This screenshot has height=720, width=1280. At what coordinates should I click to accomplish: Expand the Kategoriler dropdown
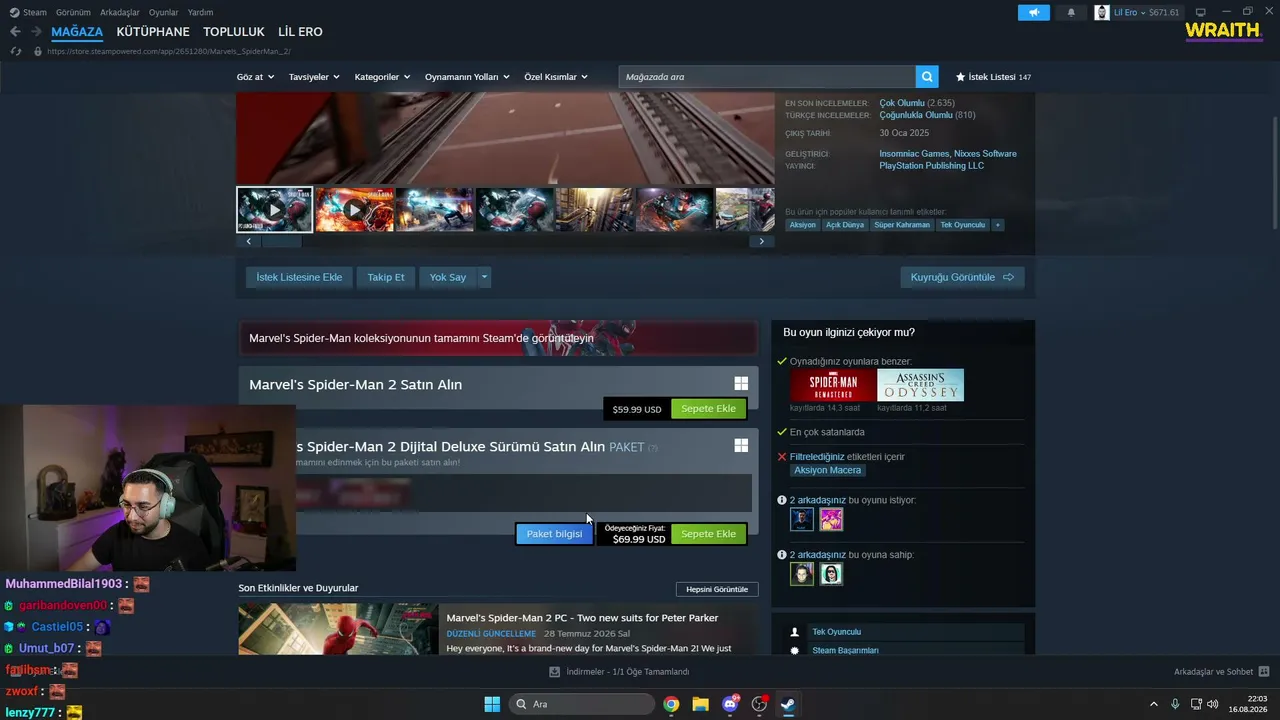click(x=382, y=77)
